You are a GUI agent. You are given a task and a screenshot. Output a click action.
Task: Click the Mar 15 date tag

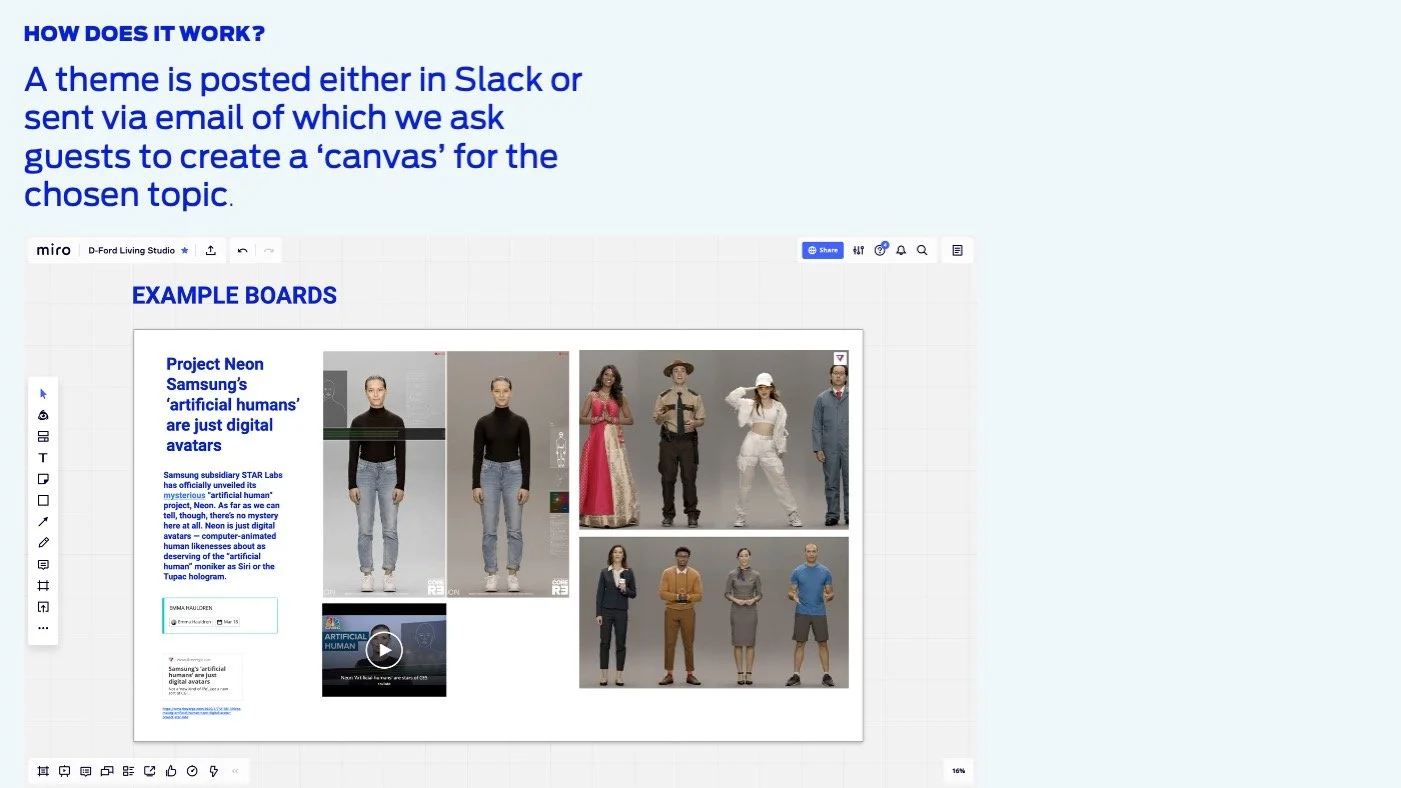228,622
